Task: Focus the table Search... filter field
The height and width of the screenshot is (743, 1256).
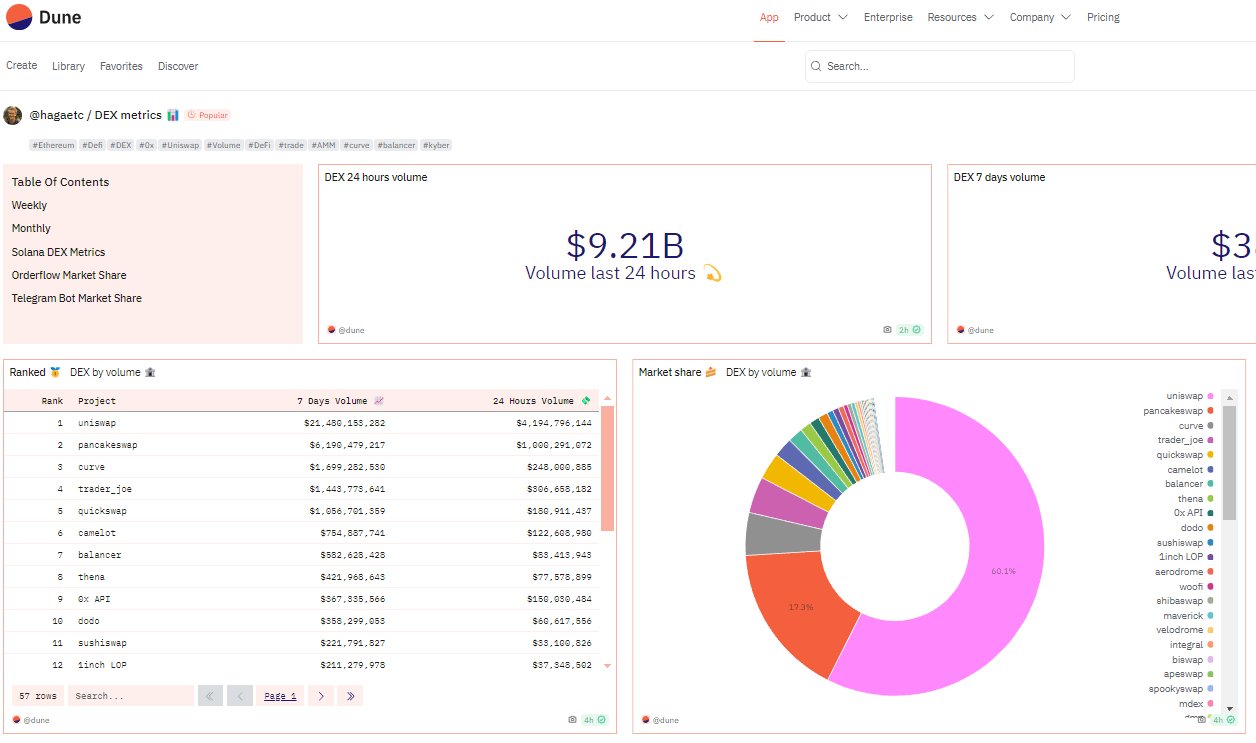Action: point(130,696)
